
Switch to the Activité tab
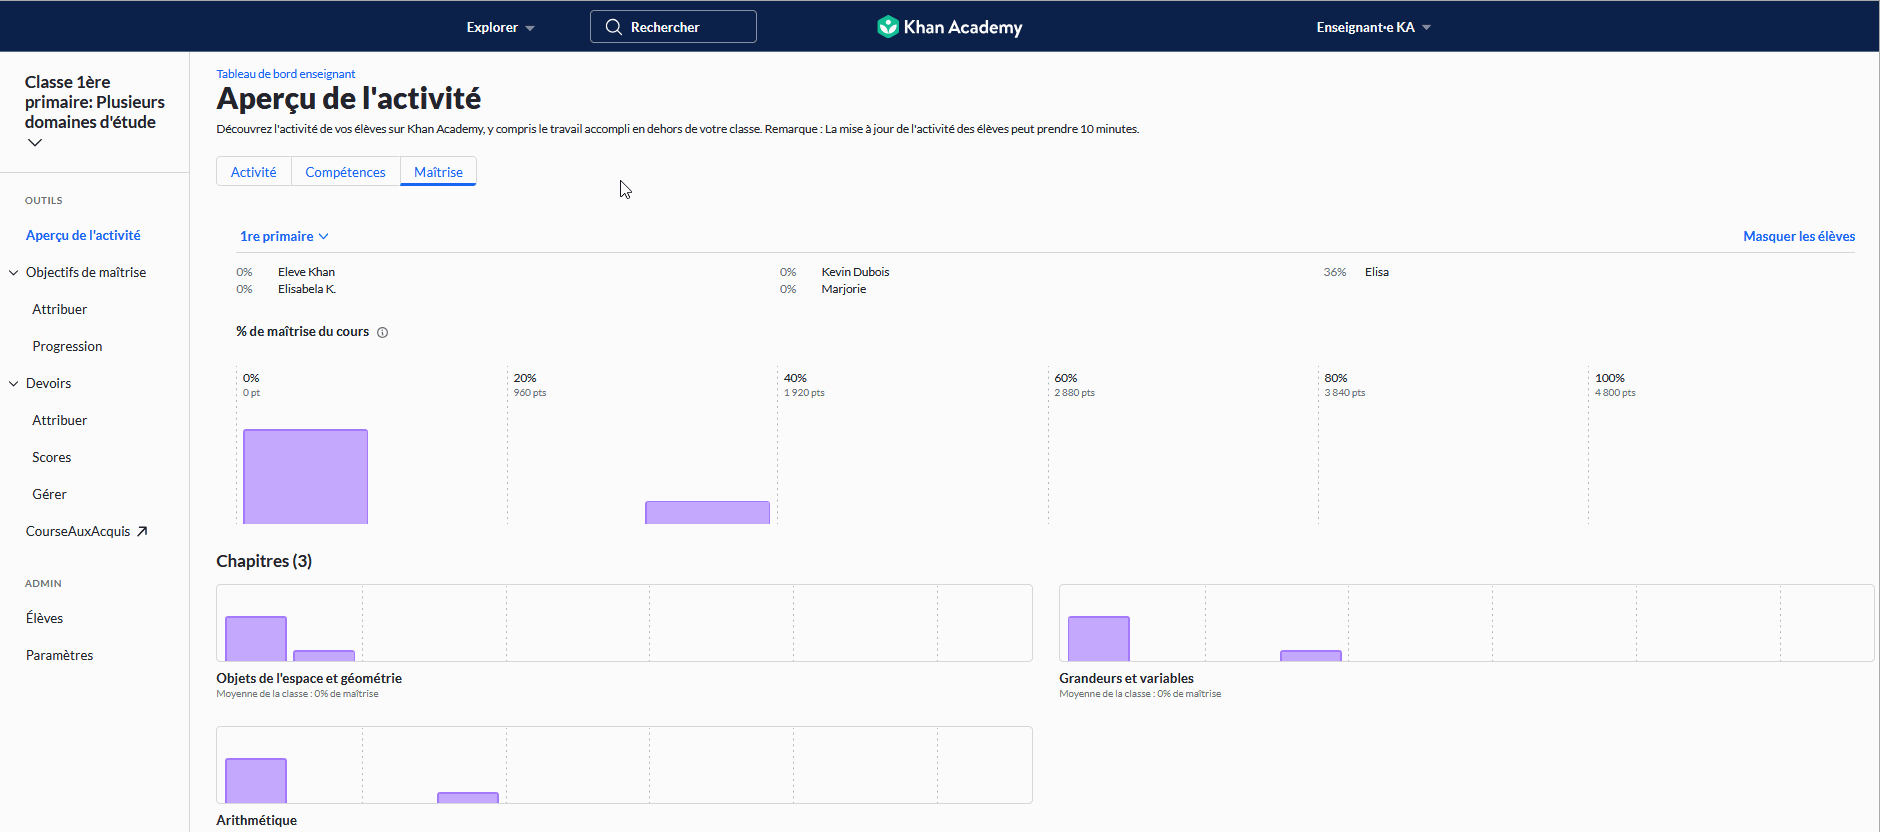tap(254, 172)
